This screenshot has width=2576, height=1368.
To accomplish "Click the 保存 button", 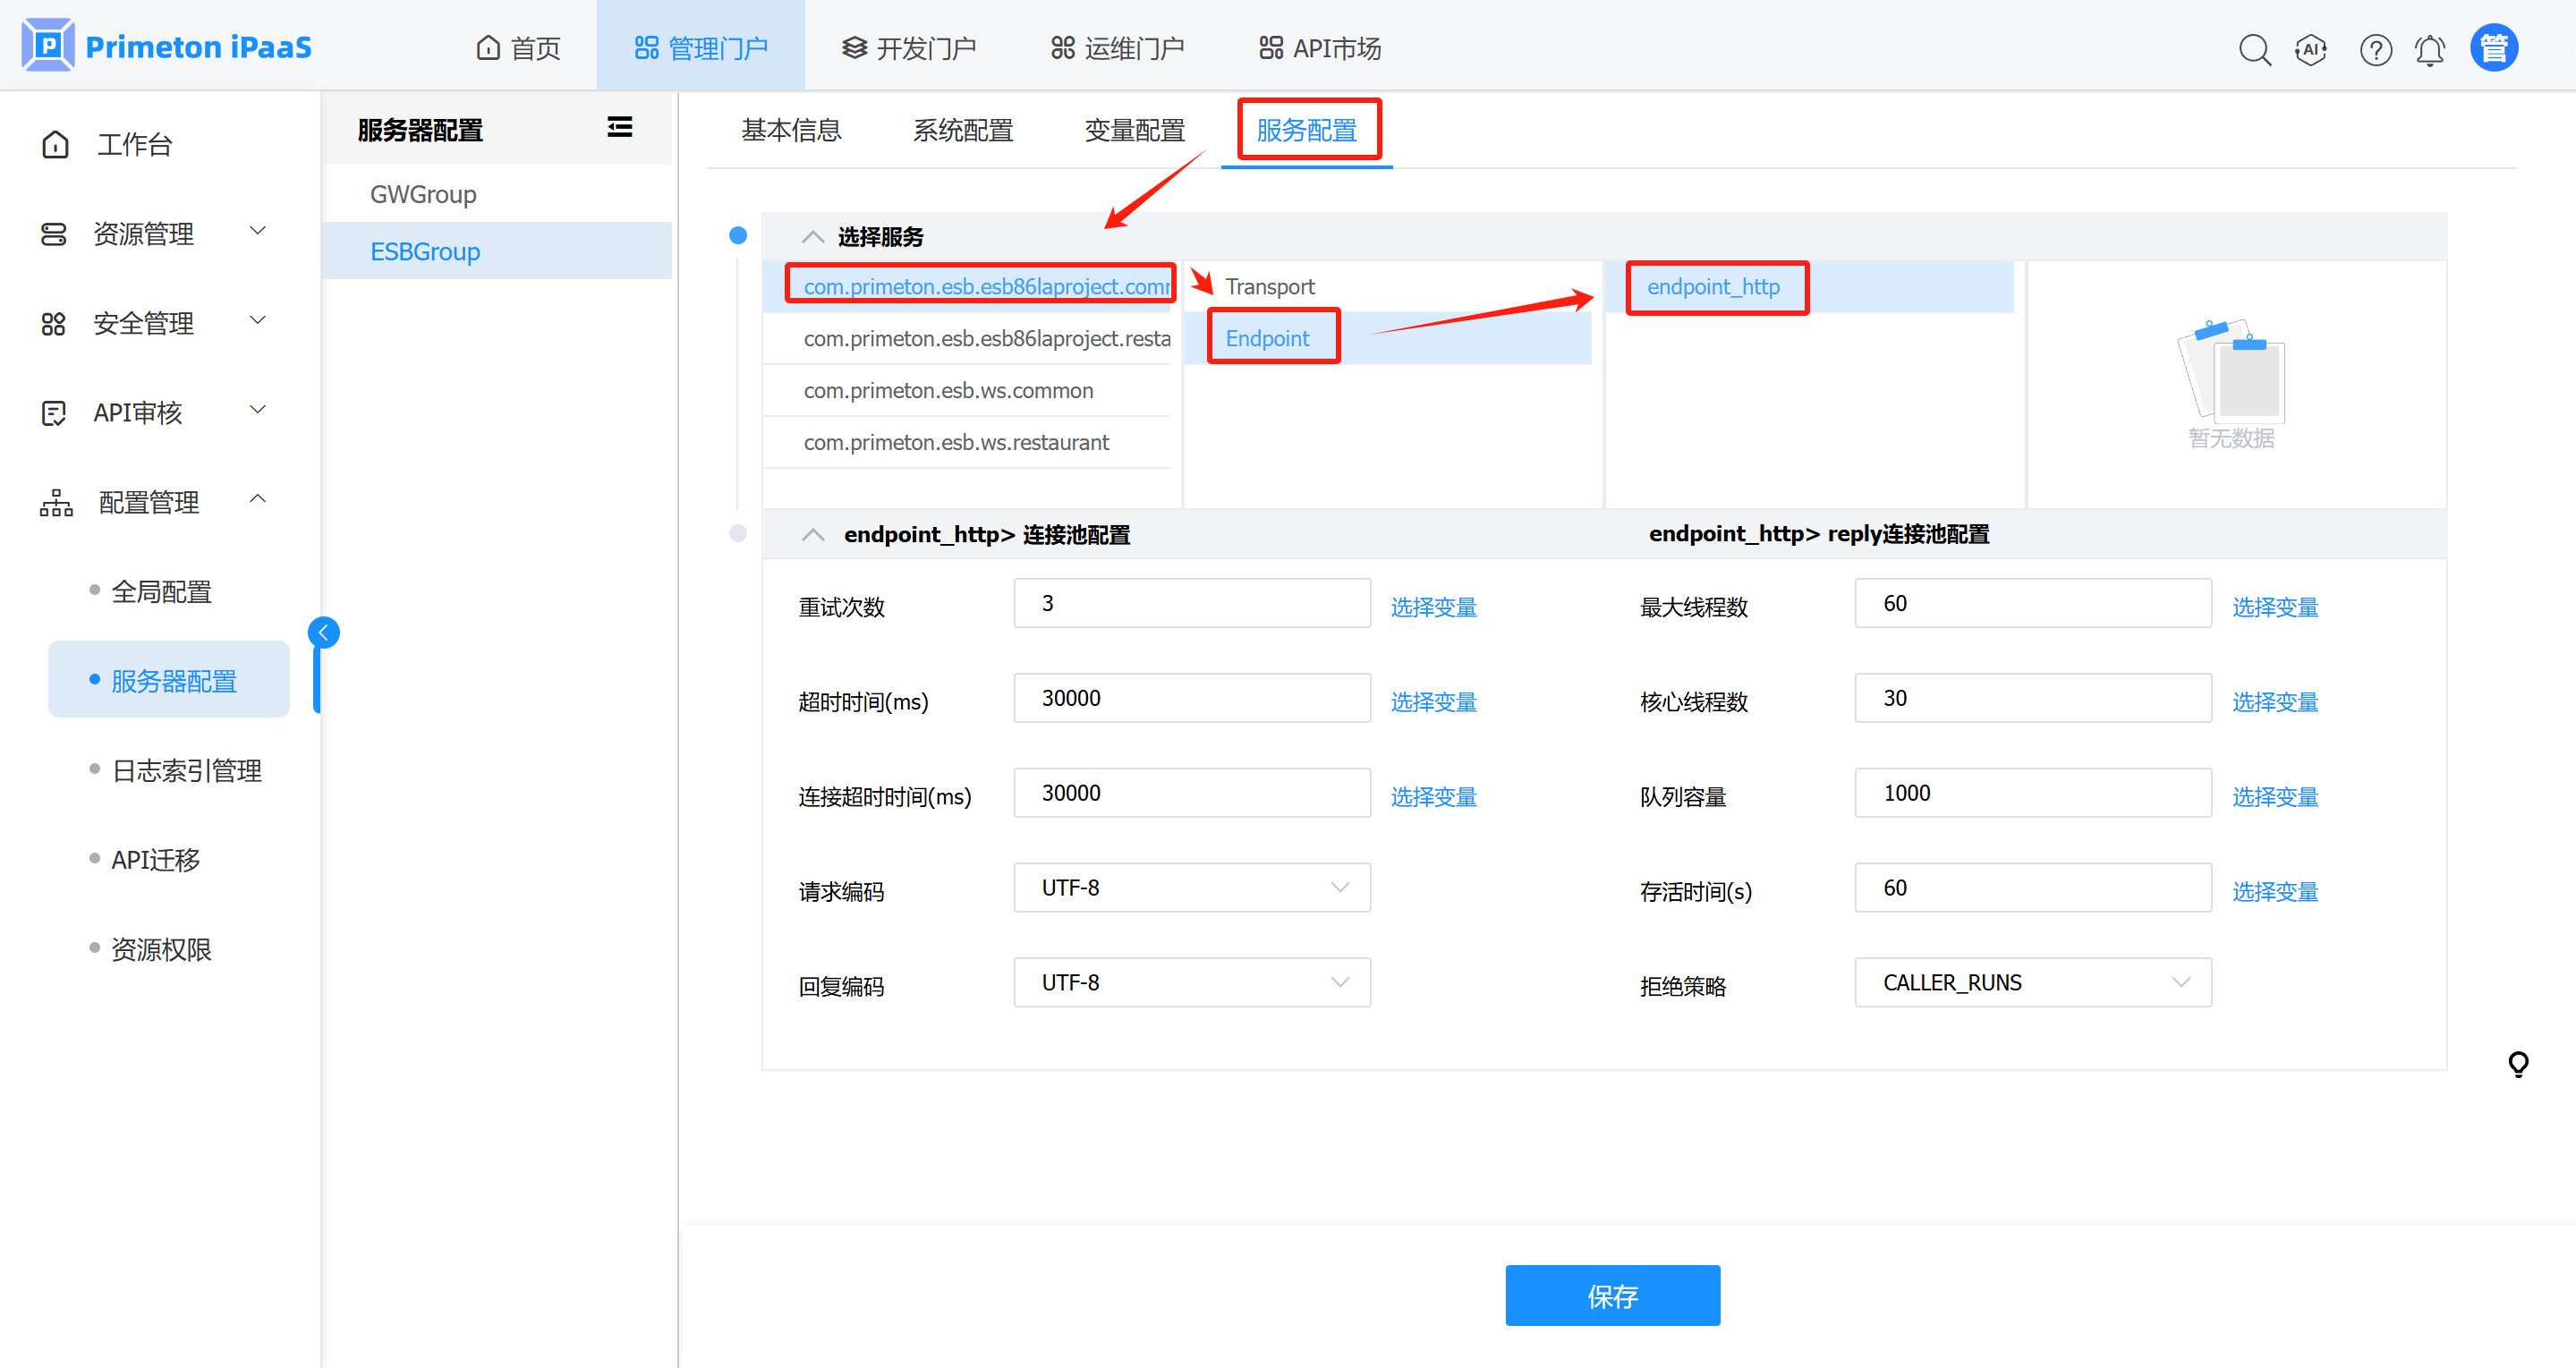I will (x=1612, y=1296).
